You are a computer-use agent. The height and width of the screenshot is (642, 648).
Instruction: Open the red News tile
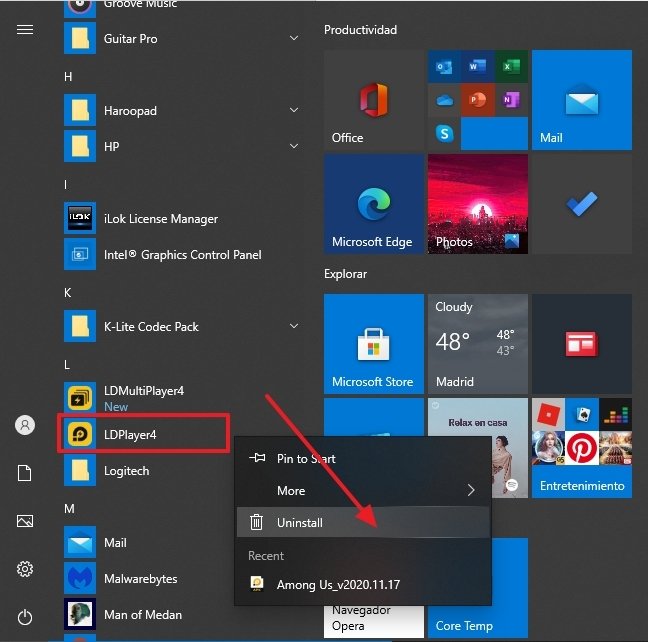(x=582, y=344)
